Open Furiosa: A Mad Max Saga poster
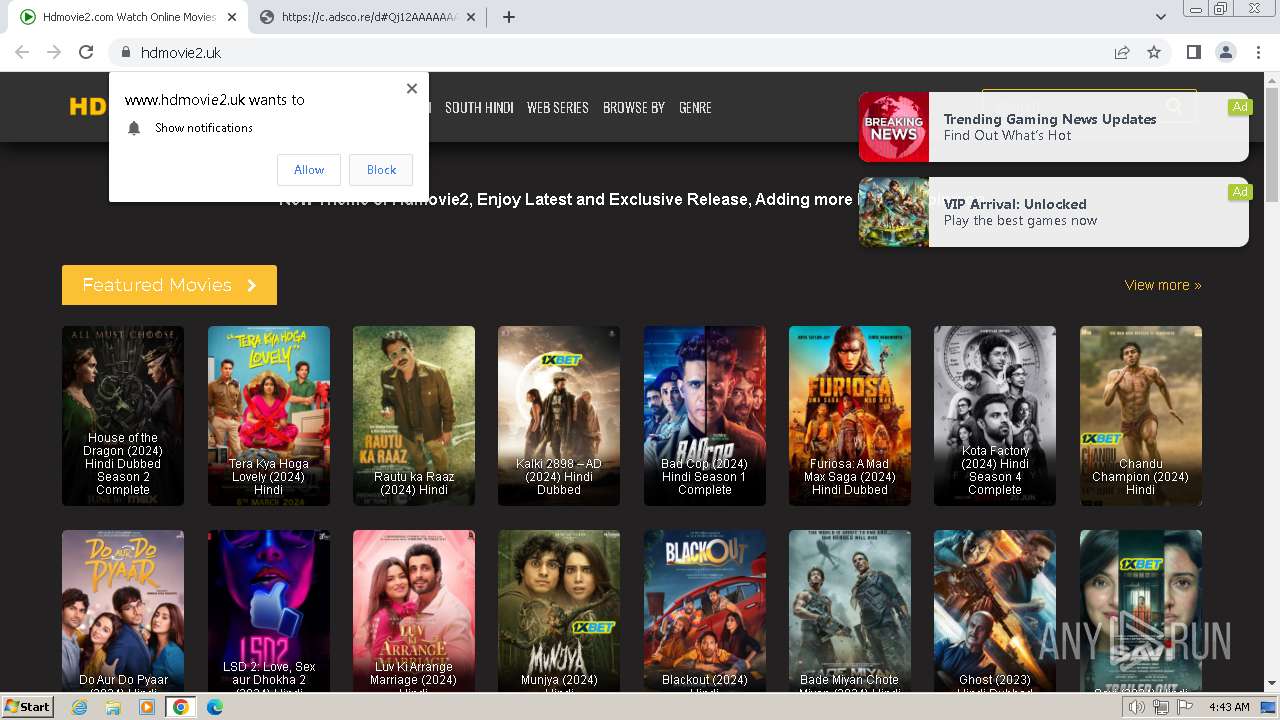1280x720 pixels. coord(850,416)
